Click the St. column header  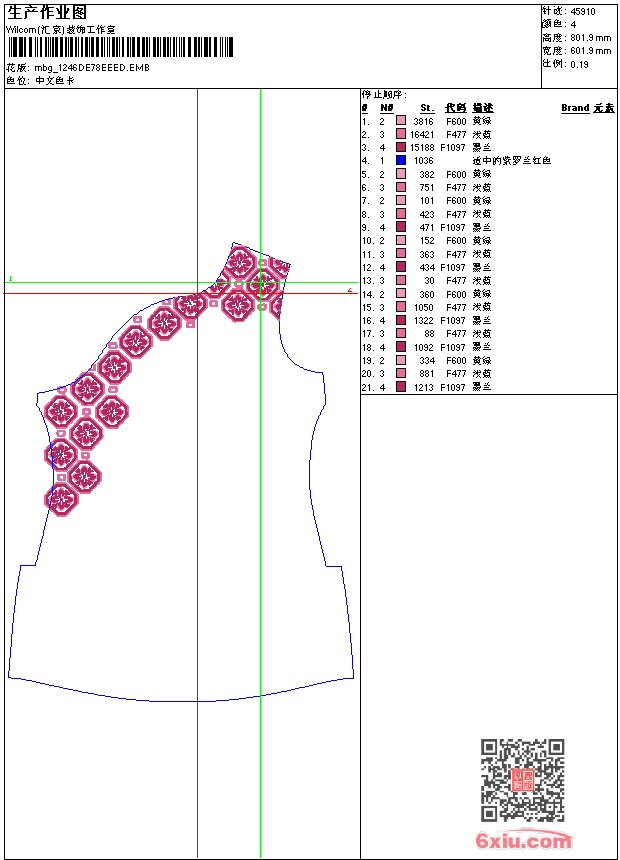point(427,108)
